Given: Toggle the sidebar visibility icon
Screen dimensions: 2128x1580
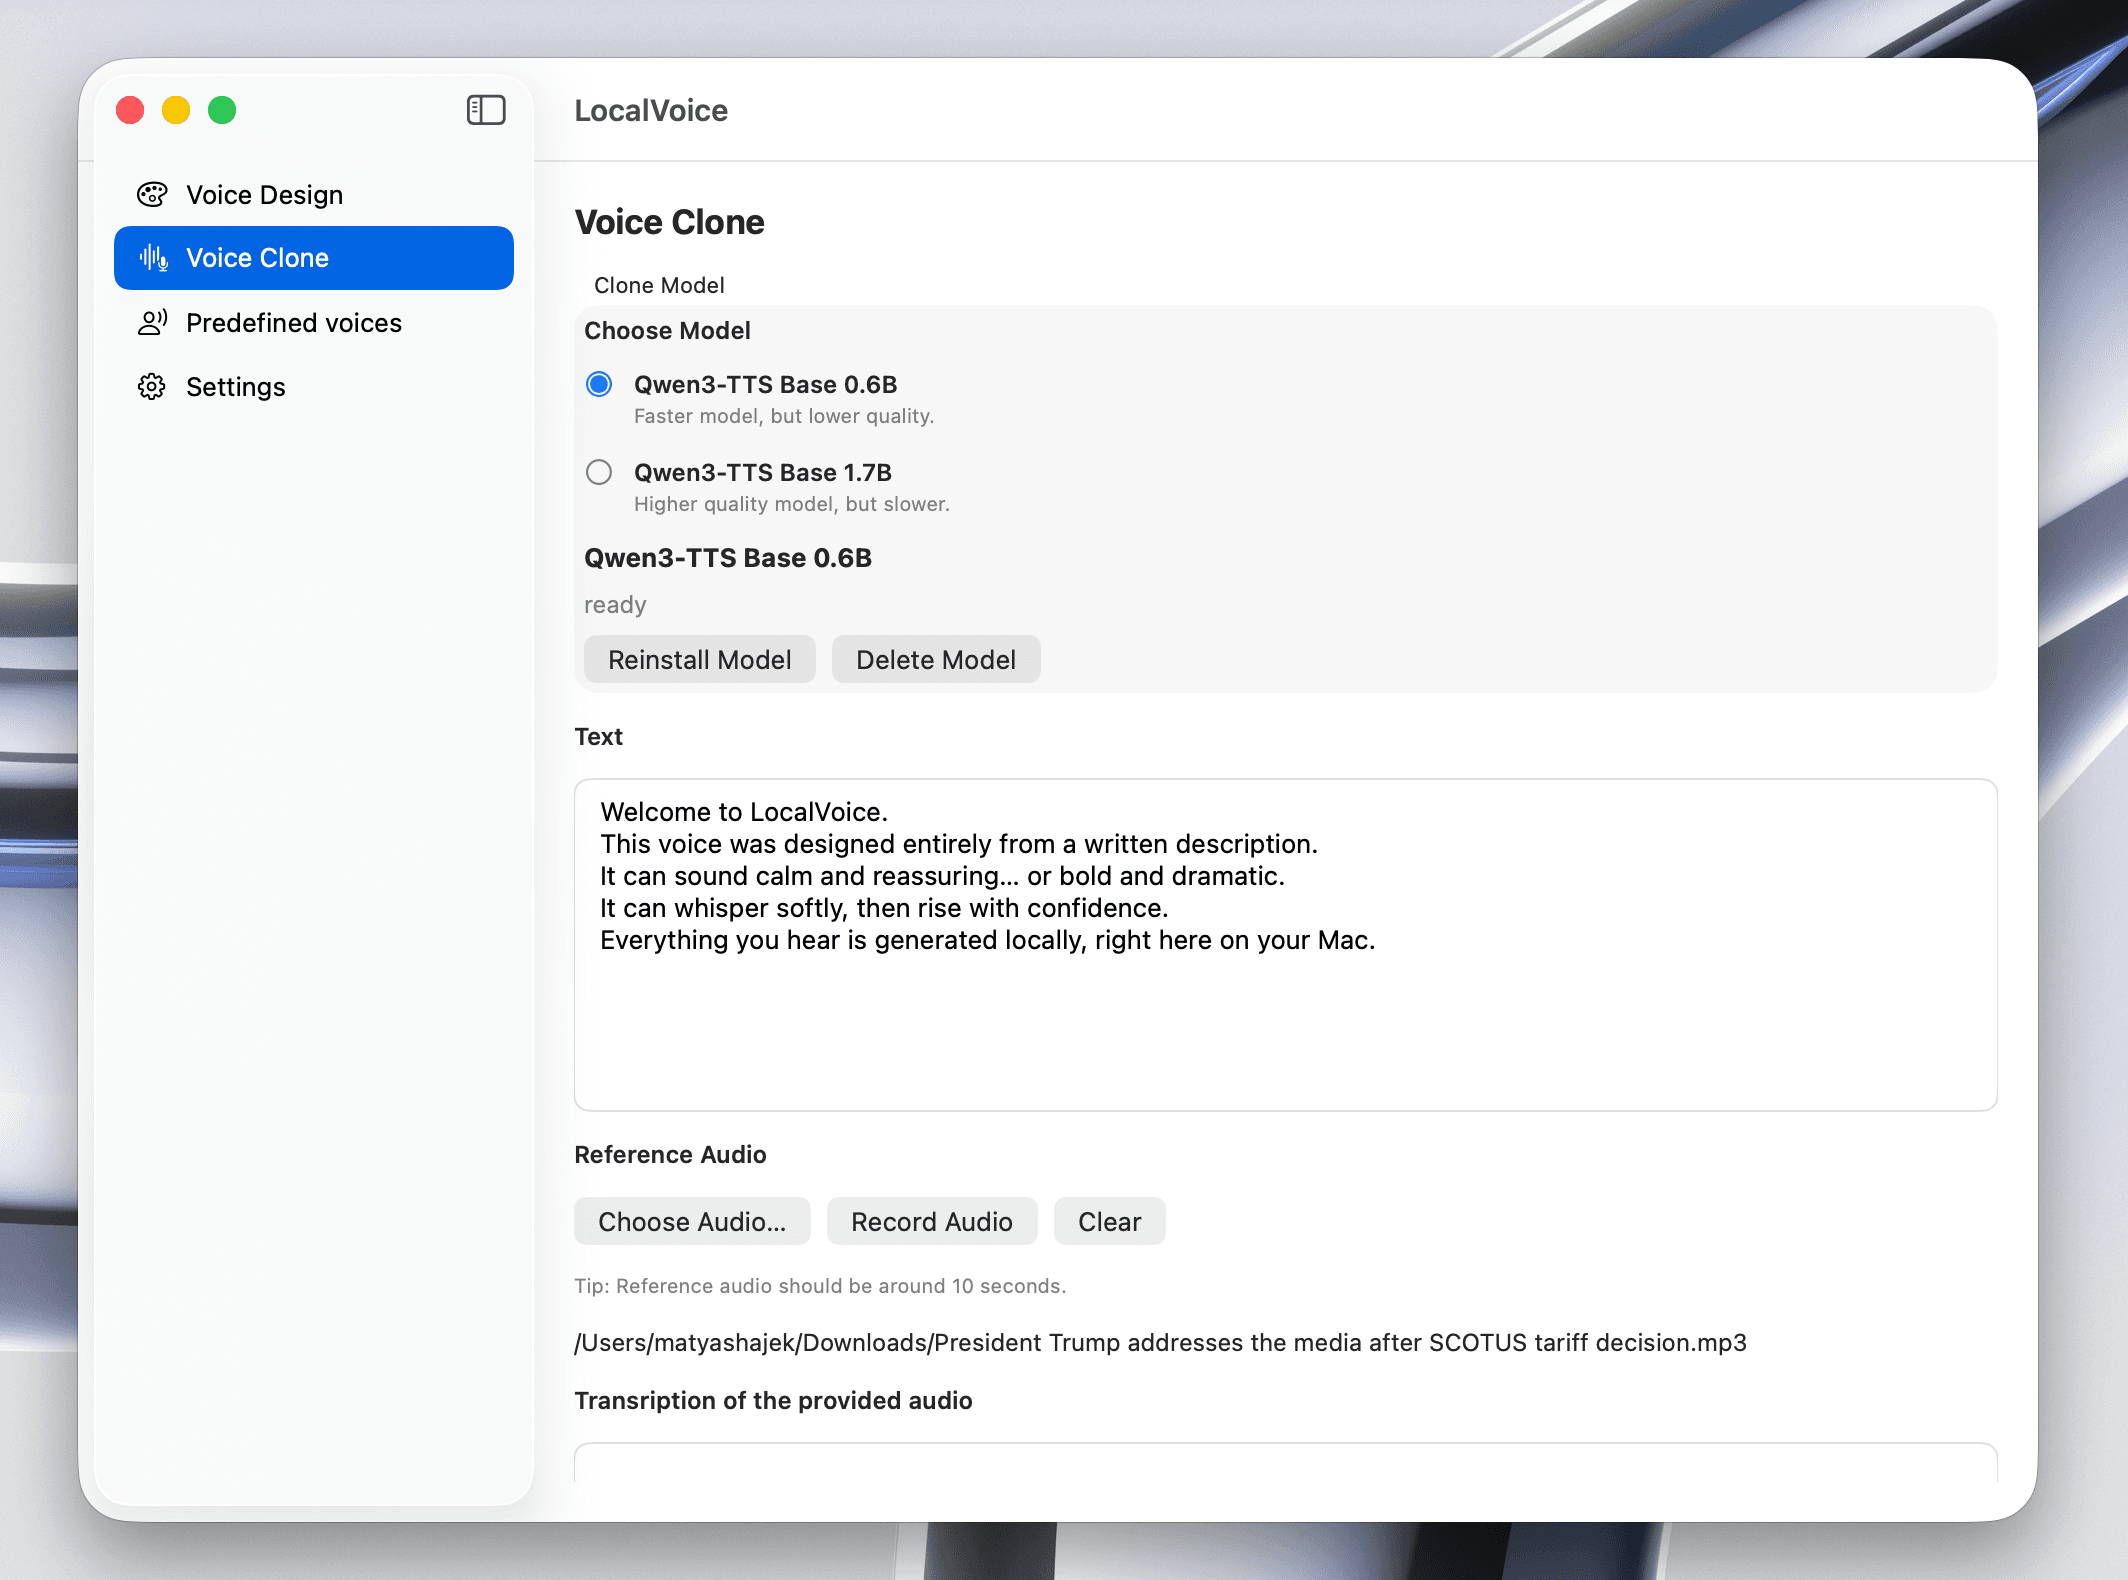Looking at the screenshot, I should pyautogui.click(x=487, y=110).
